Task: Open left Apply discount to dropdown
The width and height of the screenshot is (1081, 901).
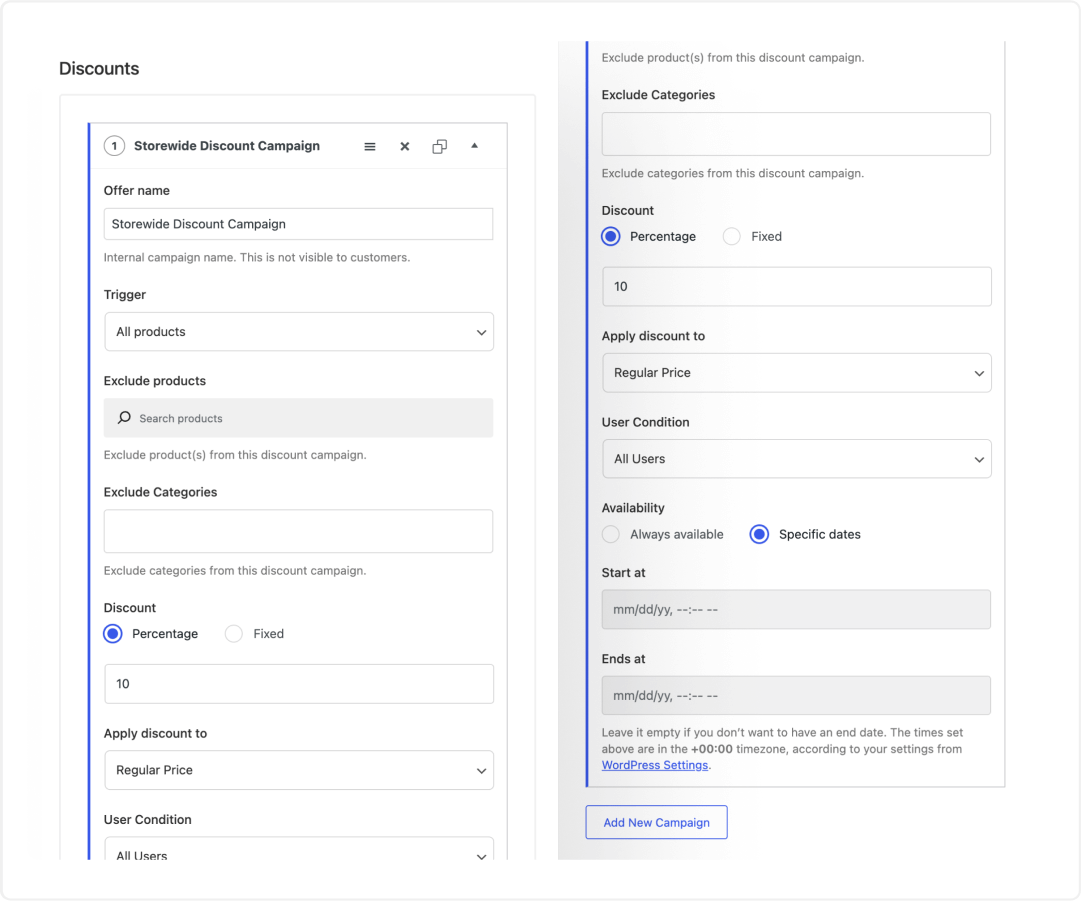Action: click(299, 770)
